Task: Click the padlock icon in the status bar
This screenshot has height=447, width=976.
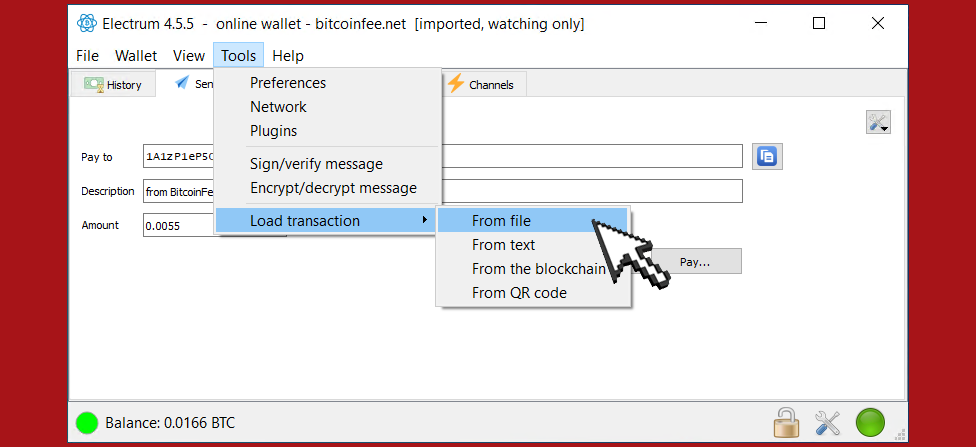Action: click(786, 422)
